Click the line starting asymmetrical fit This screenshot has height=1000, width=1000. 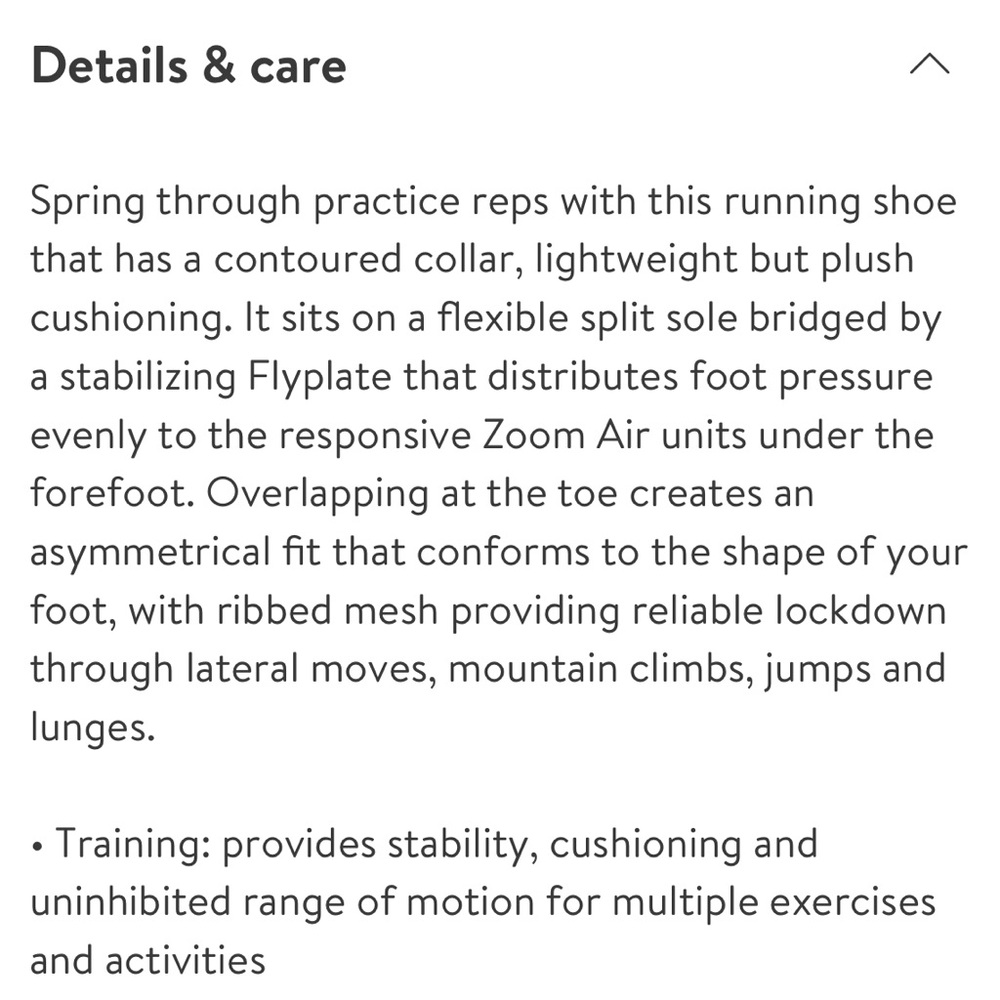pyautogui.click(x=499, y=553)
